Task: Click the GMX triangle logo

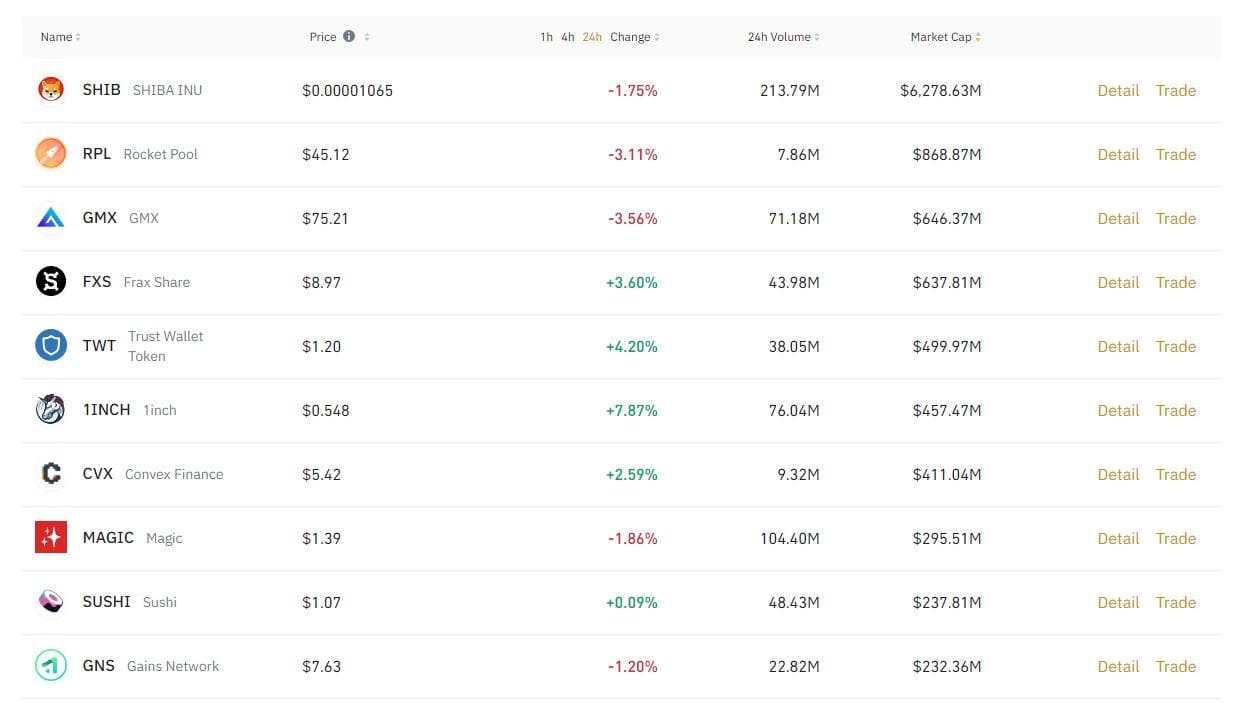Action: point(51,218)
